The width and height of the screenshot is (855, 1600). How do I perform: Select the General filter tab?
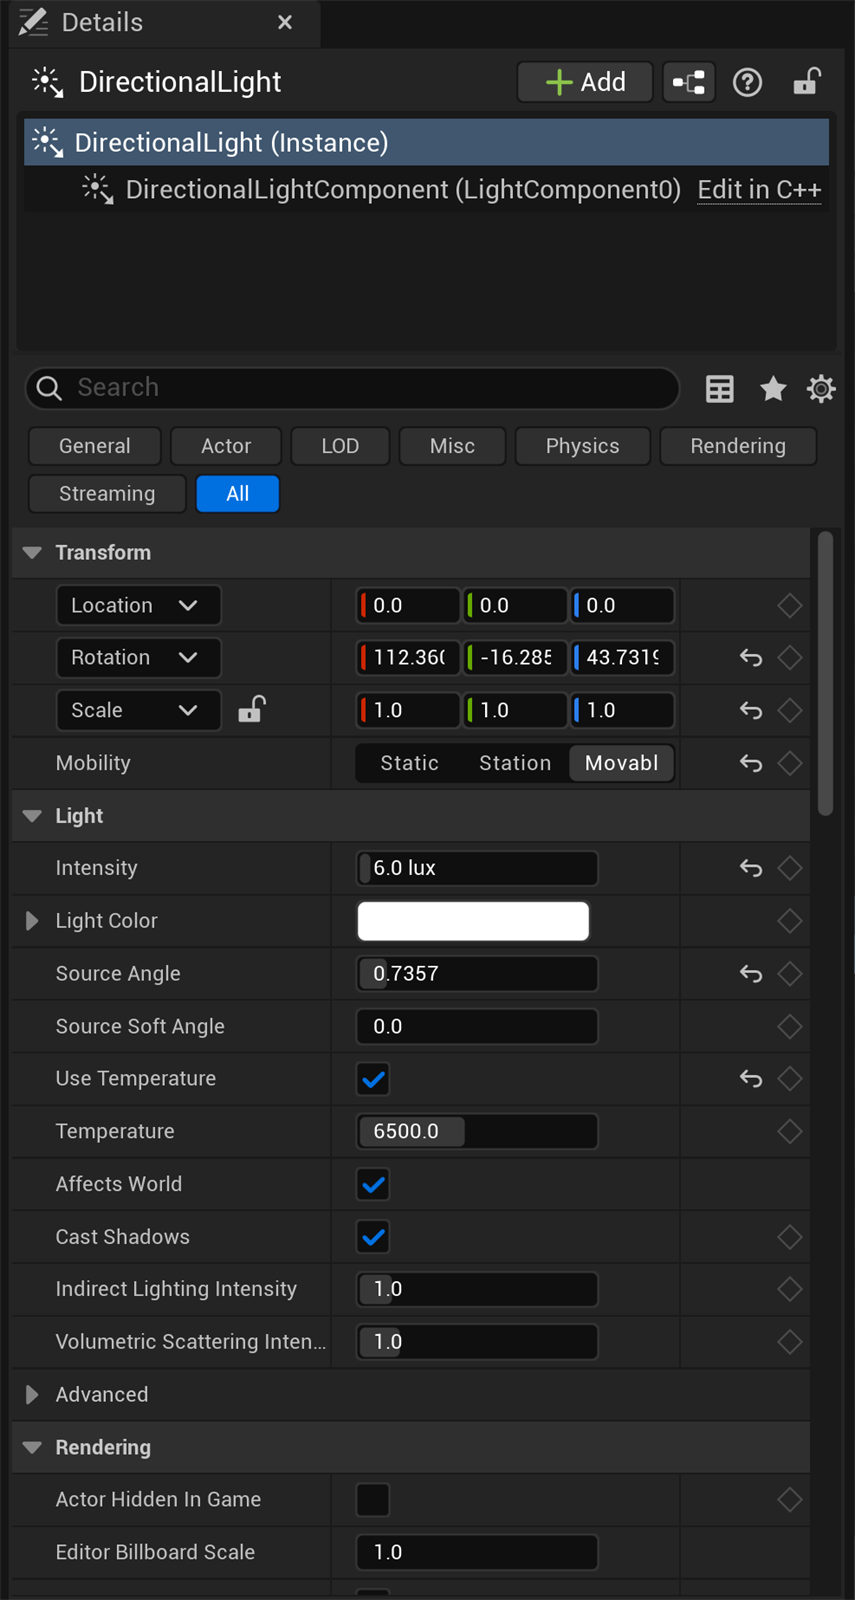point(95,446)
